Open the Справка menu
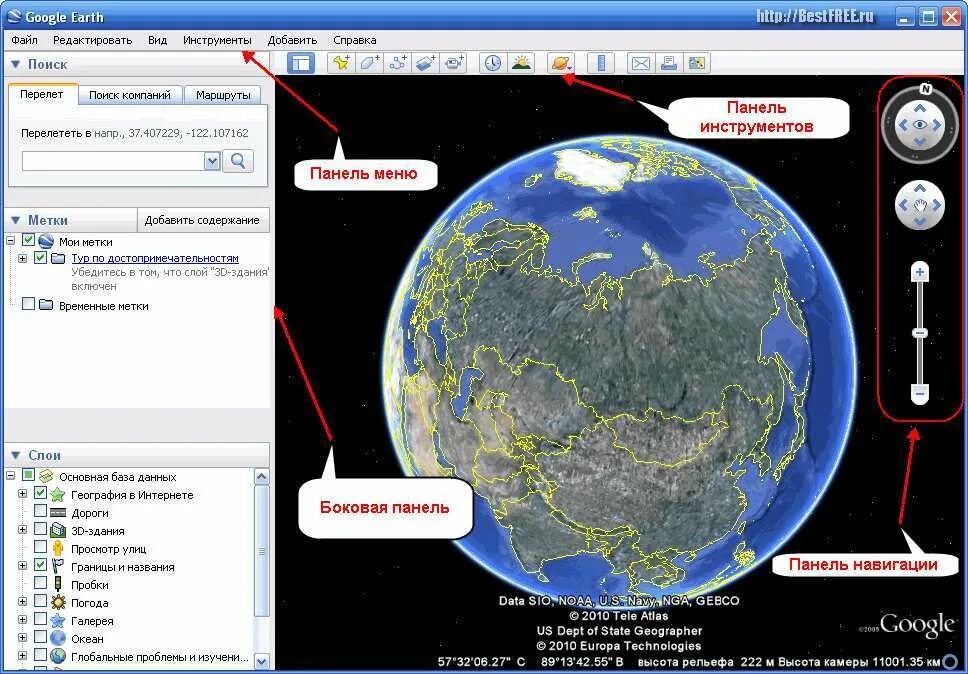The height and width of the screenshot is (674, 968). click(355, 40)
